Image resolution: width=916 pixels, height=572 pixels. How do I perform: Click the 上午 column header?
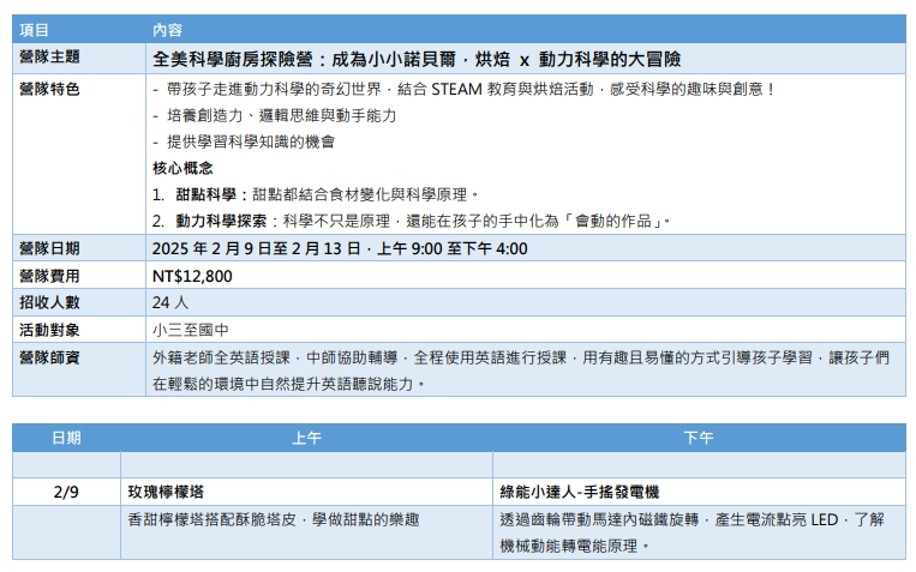click(306, 438)
